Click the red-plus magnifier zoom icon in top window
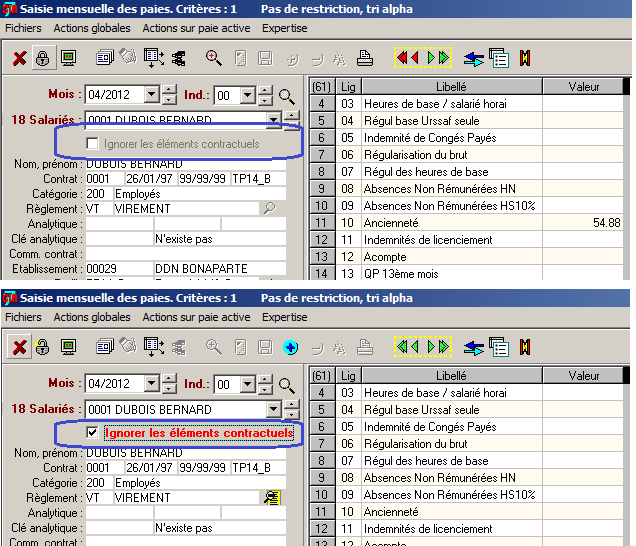636x546 pixels. [x=214, y=58]
